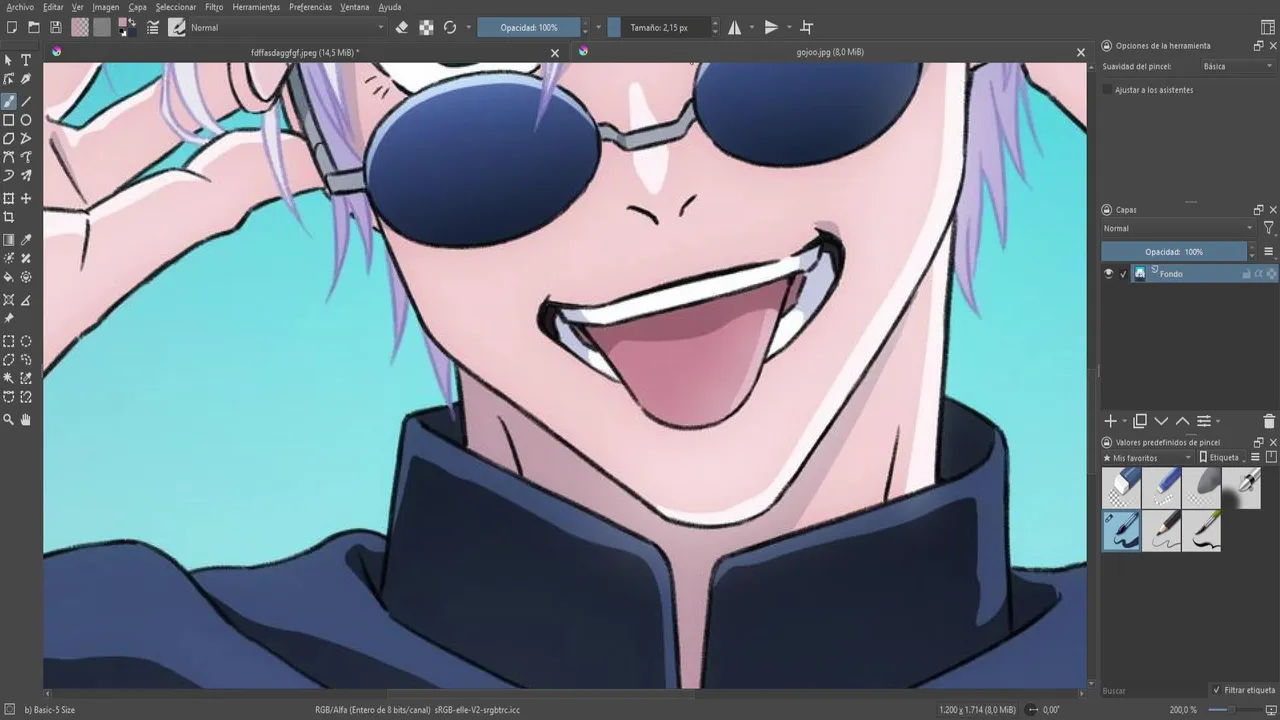Image resolution: width=1280 pixels, height=720 pixels.
Task: Move layer down with the arrow button
Action: (x=1161, y=421)
